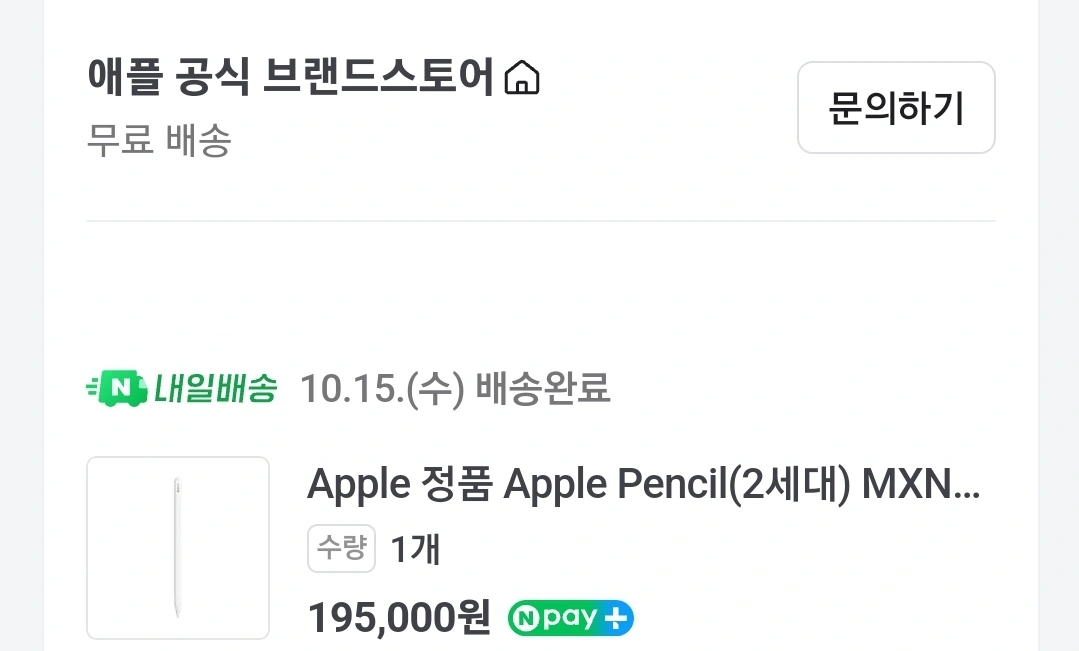Click the 195,000원 price

(x=399, y=618)
